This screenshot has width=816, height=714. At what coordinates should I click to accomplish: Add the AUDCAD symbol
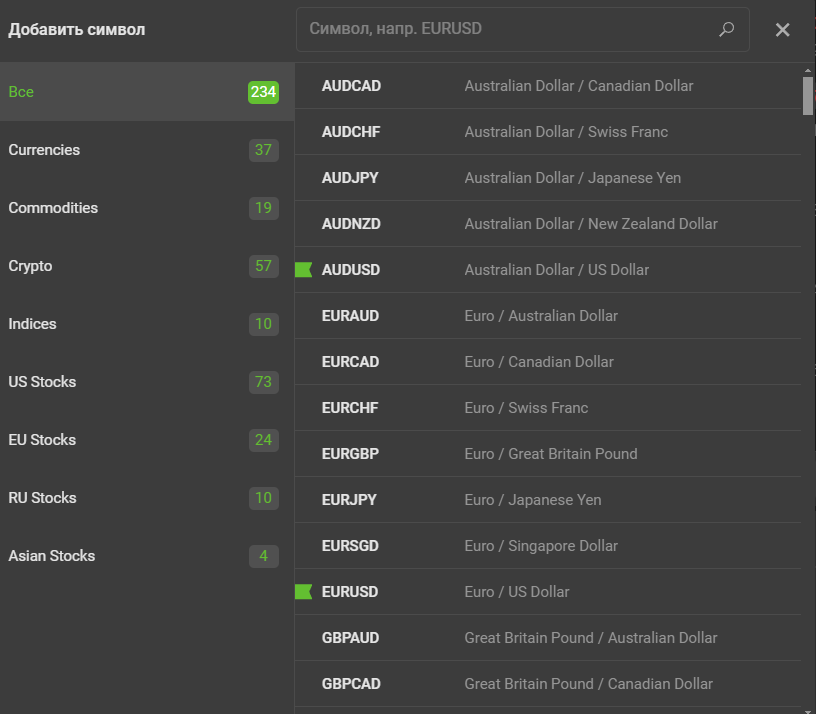[546, 86]
